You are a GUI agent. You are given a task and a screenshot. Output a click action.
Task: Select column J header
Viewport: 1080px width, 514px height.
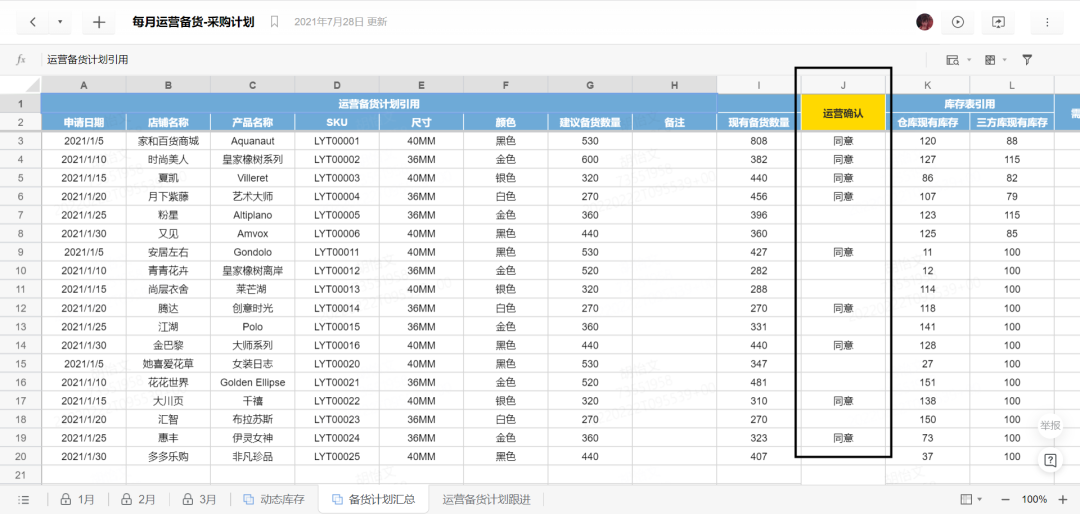coord(843,85)
